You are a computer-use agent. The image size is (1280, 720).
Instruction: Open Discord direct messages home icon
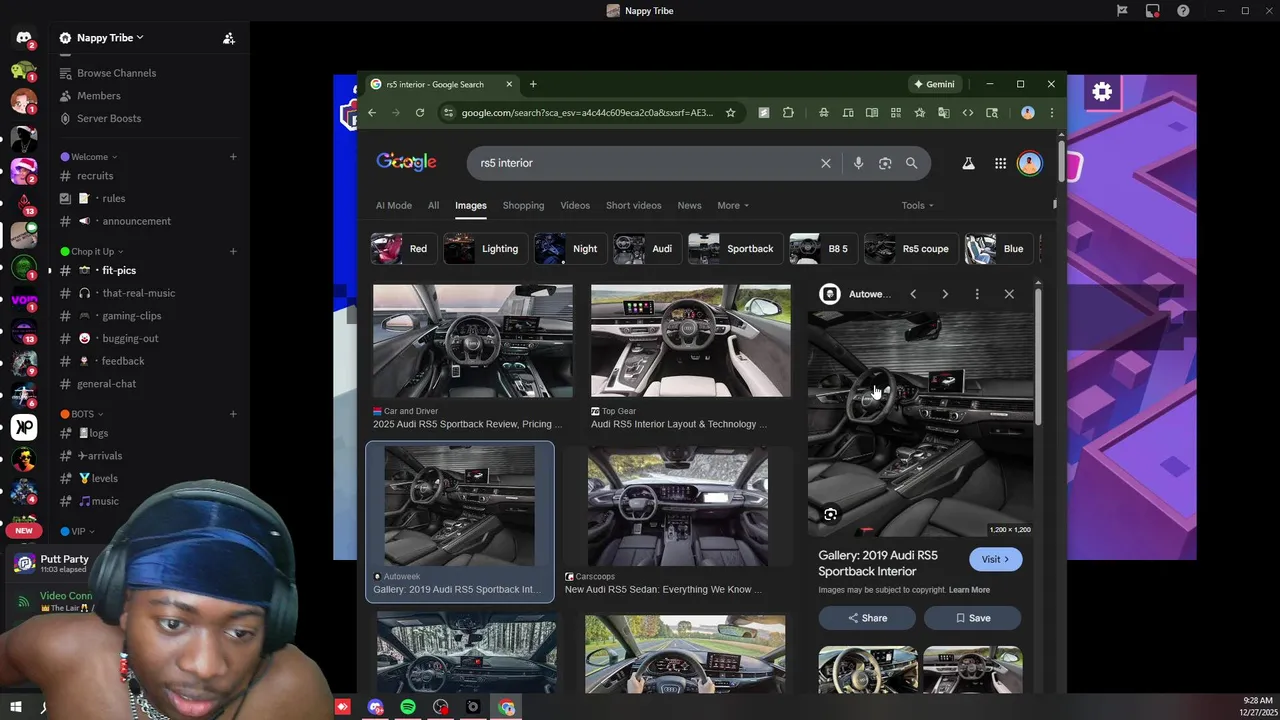click(x=24, y=38)
